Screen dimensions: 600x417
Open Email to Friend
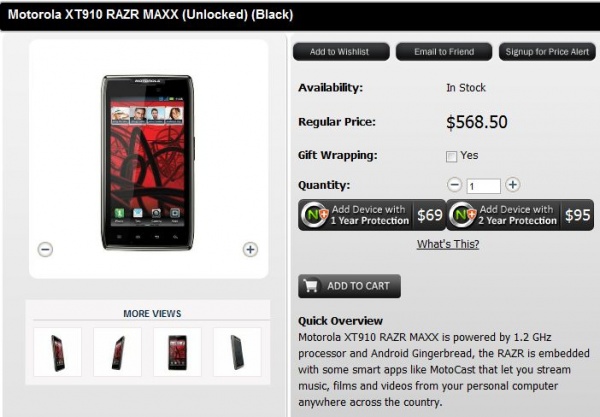click(x=444, y=52)
